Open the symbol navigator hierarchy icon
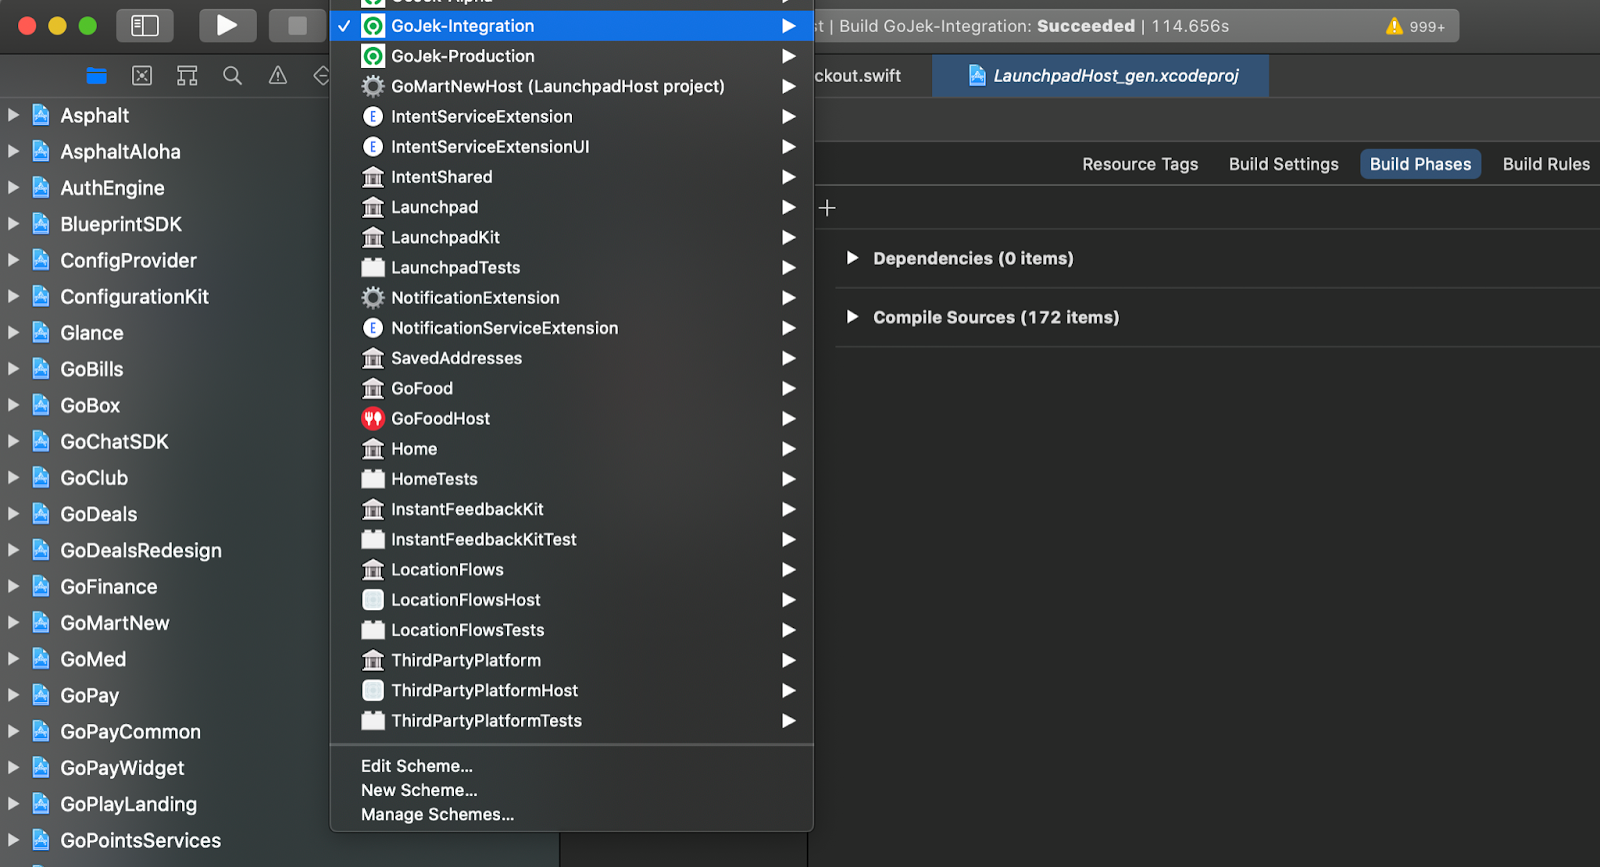This screenshot has width=1600, height=867. pyautogui.click(x=187, y=75)
